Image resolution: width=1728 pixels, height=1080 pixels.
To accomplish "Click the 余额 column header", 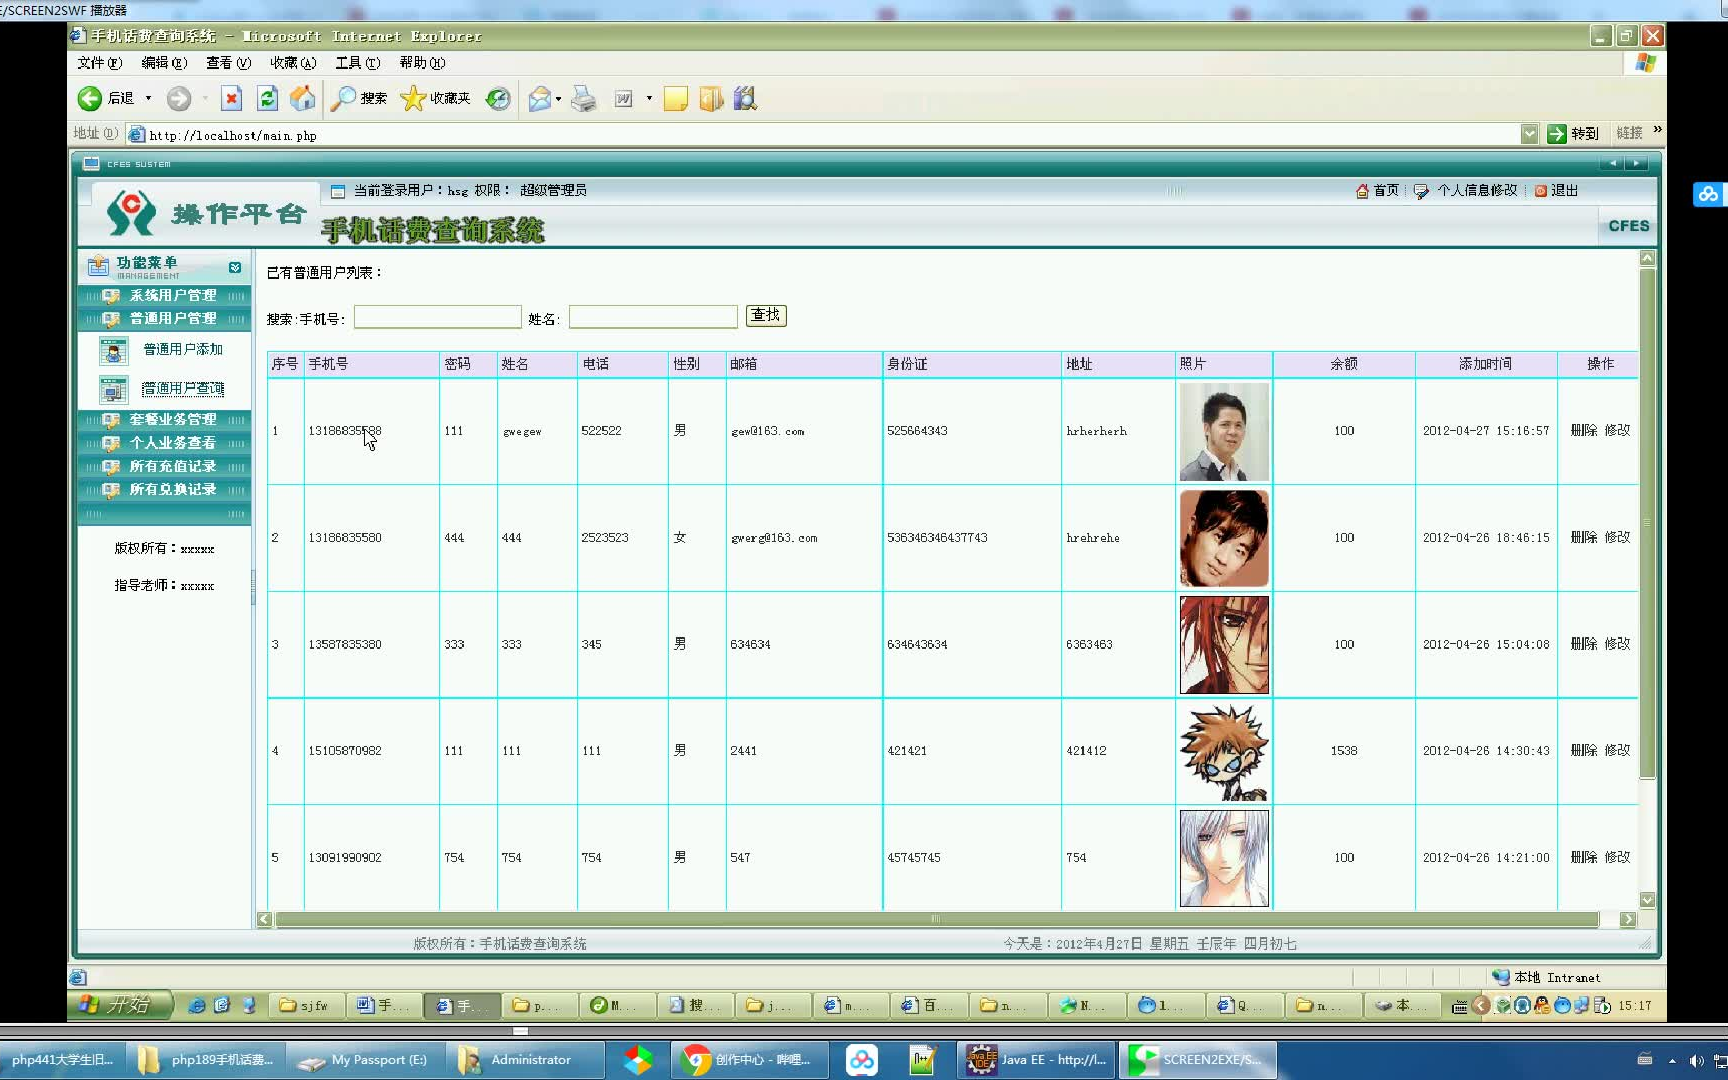I will [x=1344, y=364].
